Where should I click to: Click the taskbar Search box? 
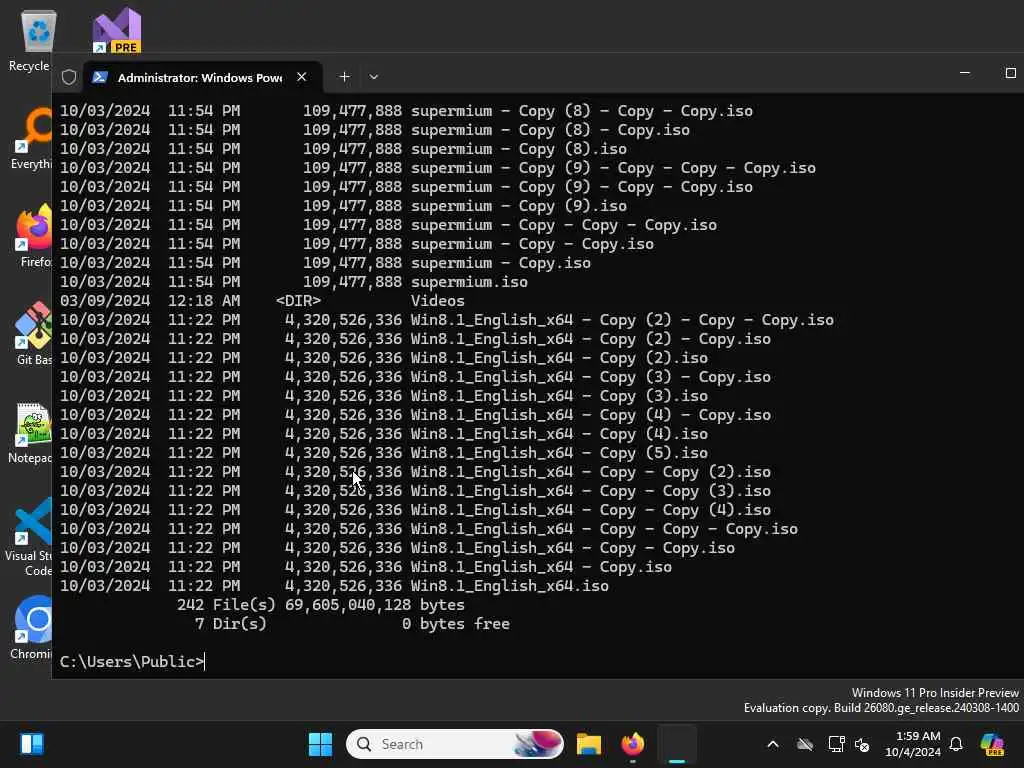[455, 744]
